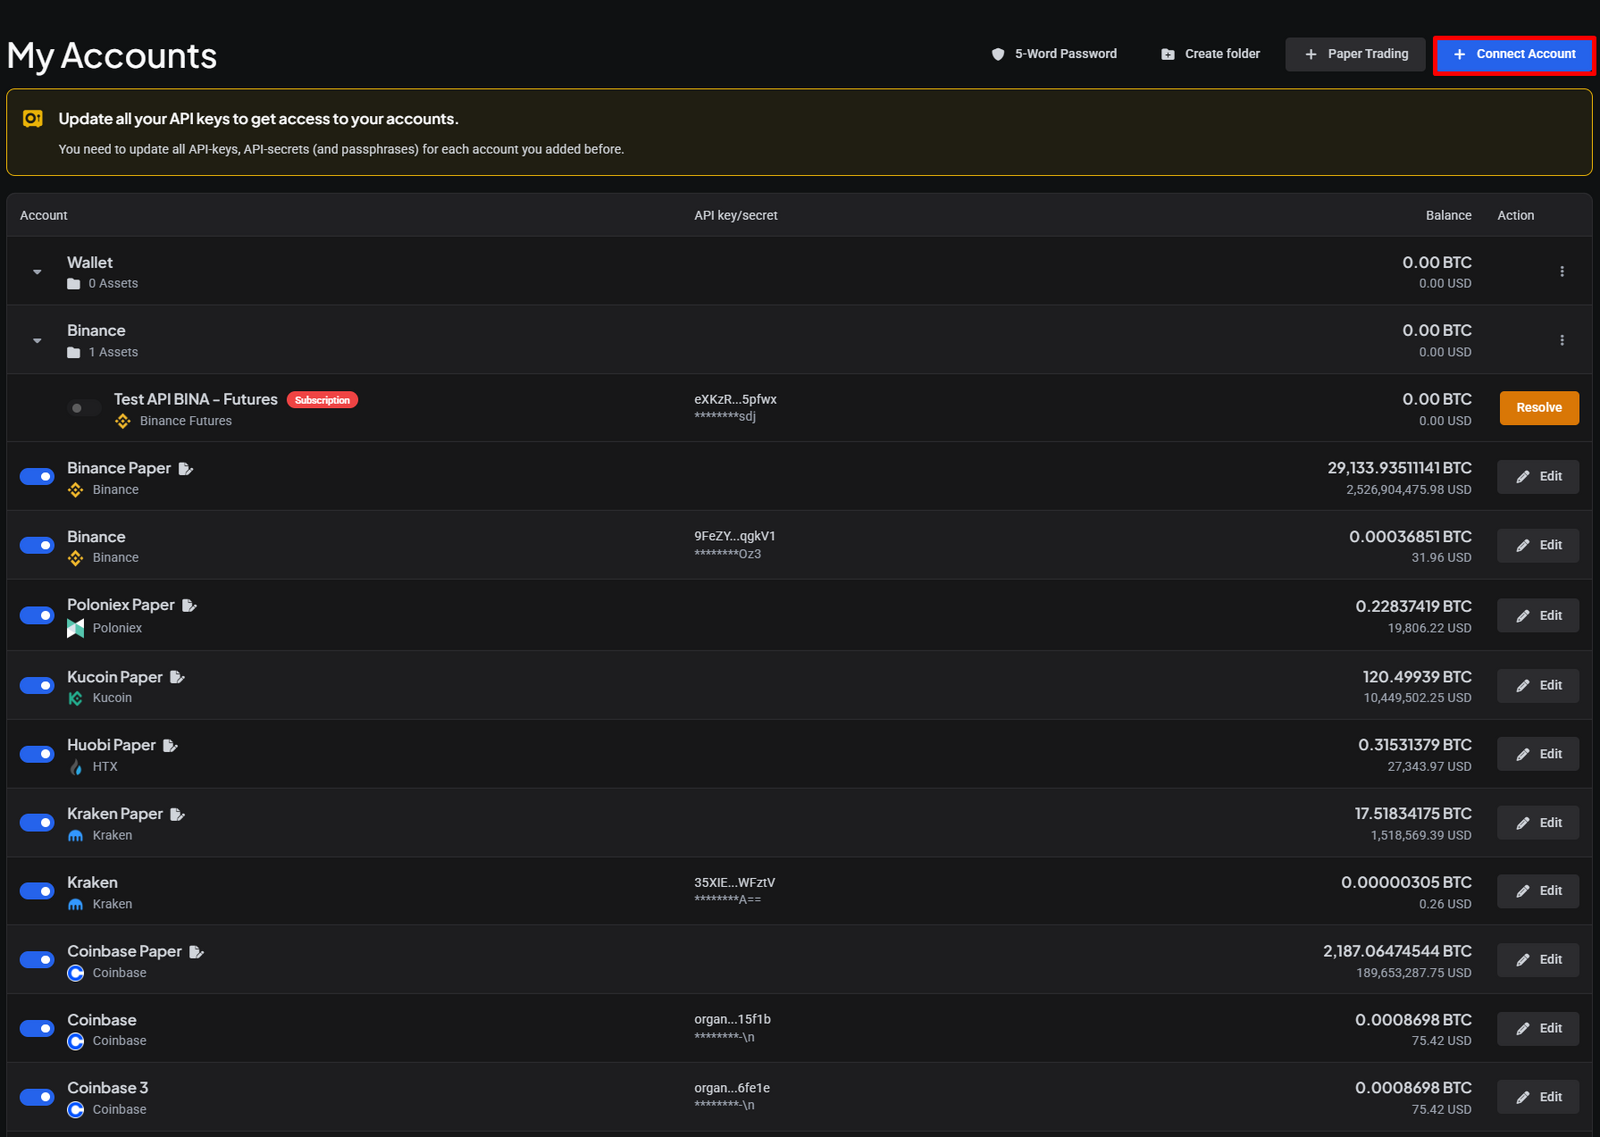The image size is (1600, 1137).
Task: Toggle the Binance account with key 9FeZY
Action: (37, 545)
